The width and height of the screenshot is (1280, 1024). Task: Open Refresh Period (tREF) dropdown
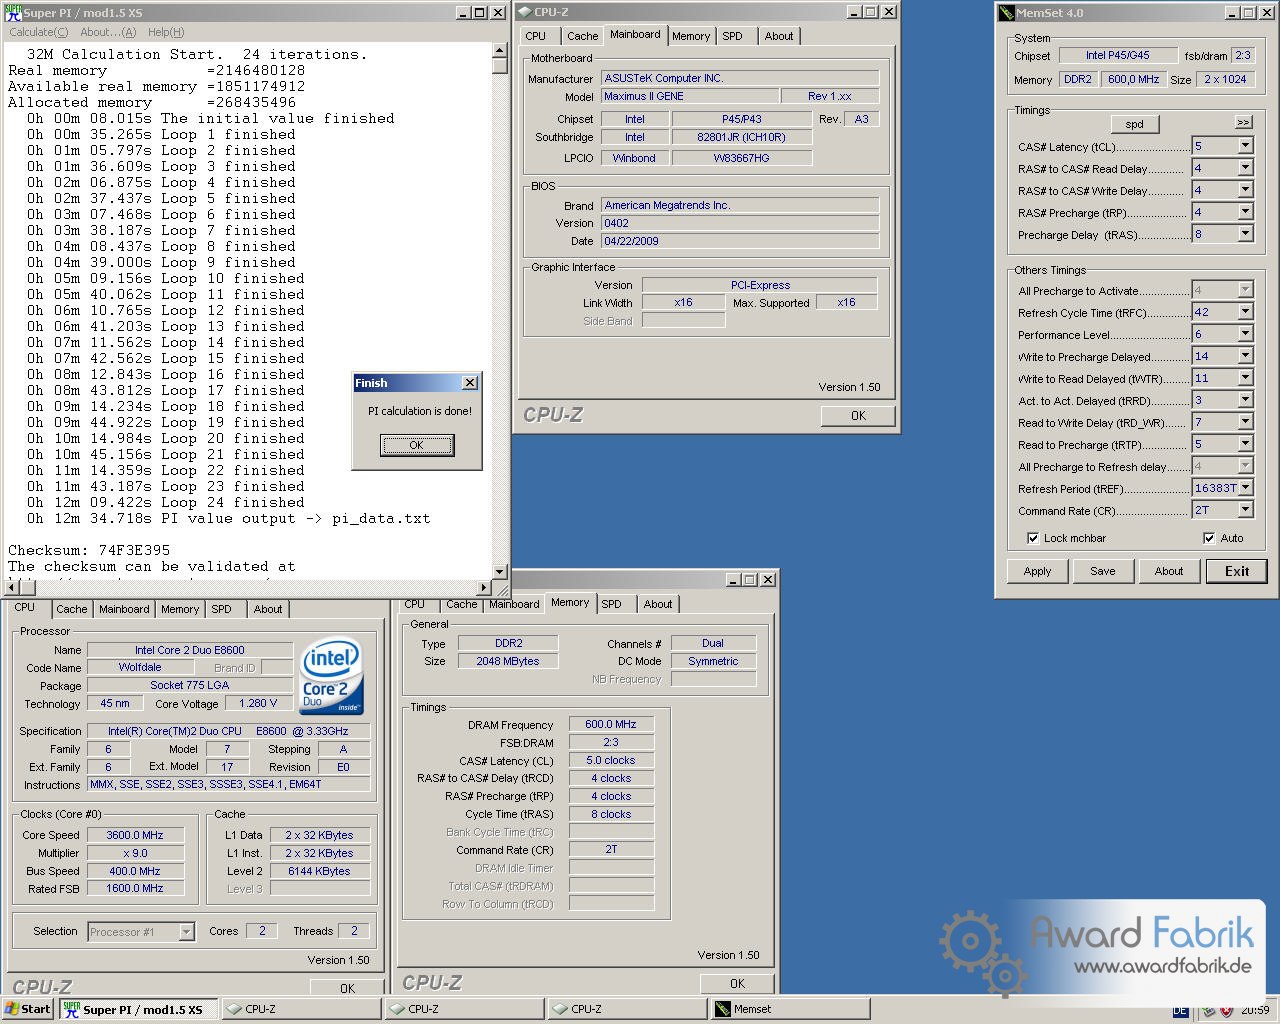click(x=1245, y=488)
